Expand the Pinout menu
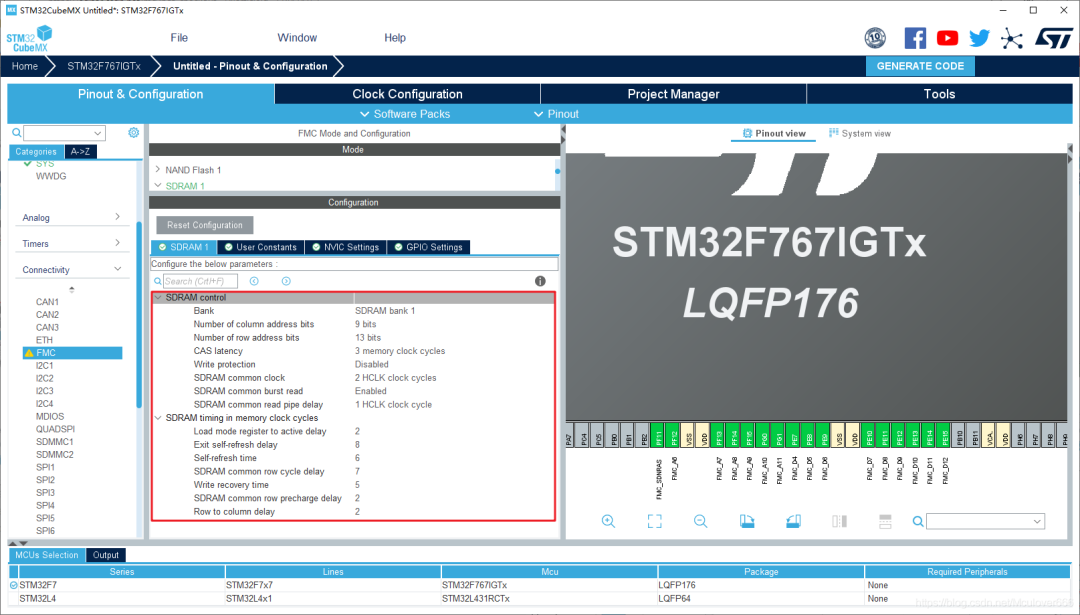1080x615 pixels. click(x=557, y=114)
